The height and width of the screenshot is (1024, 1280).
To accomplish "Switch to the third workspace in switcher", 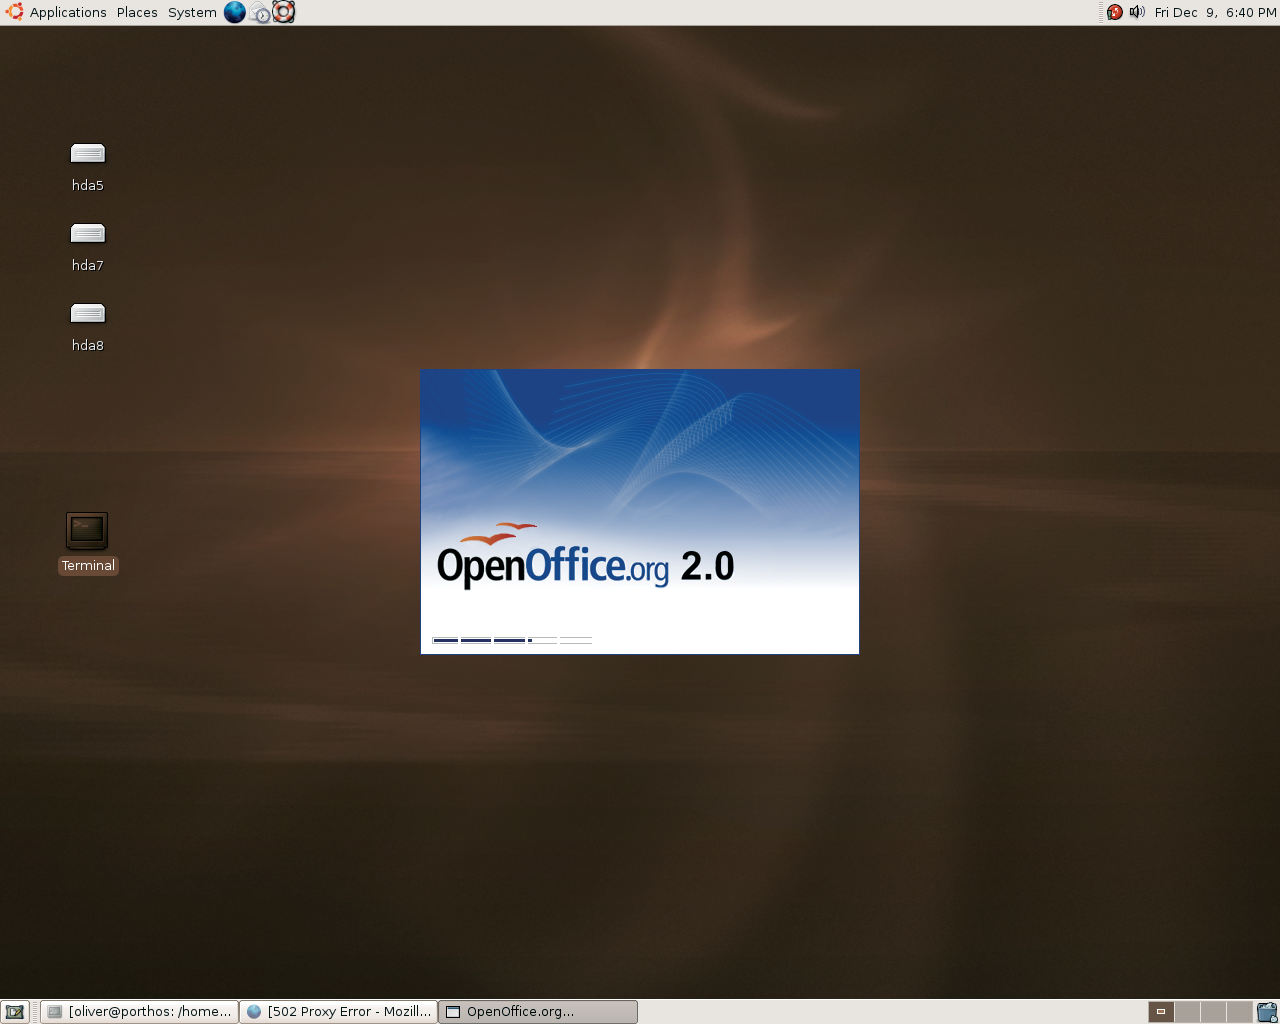I will click(1213, 1012).
